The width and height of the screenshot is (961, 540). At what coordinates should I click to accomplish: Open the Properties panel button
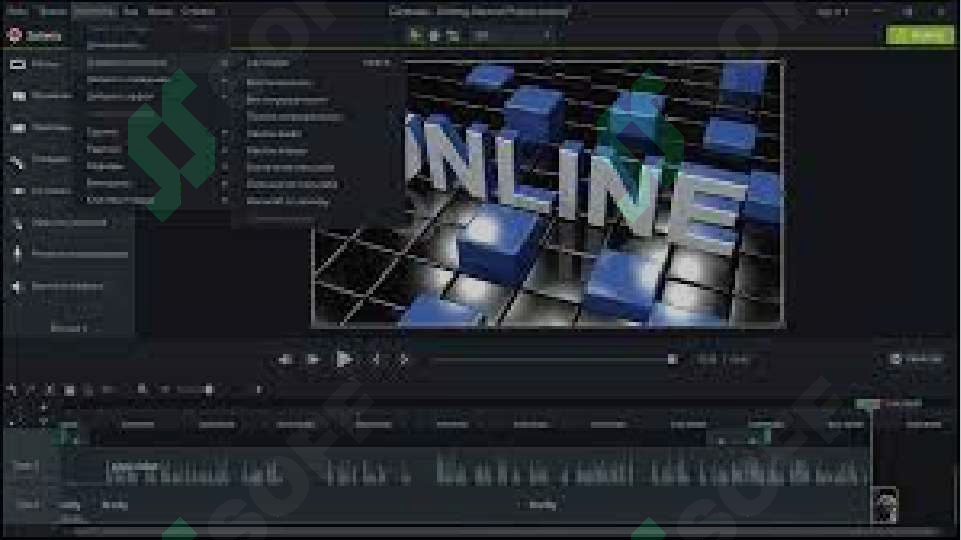coord(917,359)
